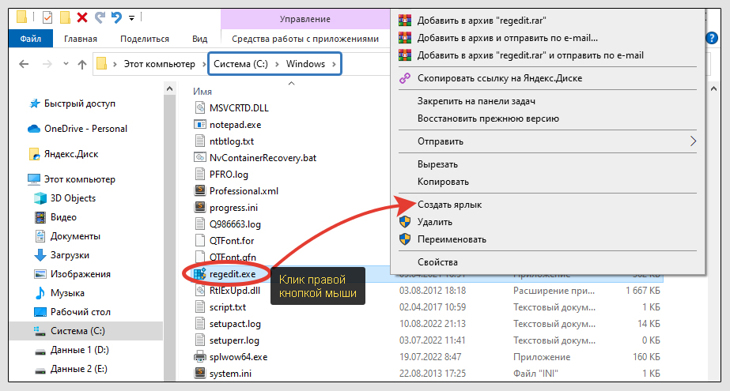This screenshot has height=391, width=730.
Task: Open Изображения folder in sidebar
Action: (x=80, y=274)
